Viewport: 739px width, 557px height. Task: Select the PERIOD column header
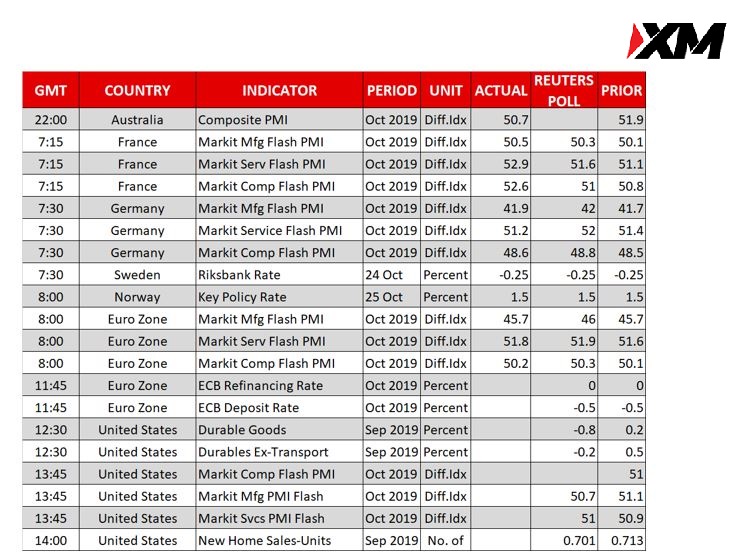392,90
